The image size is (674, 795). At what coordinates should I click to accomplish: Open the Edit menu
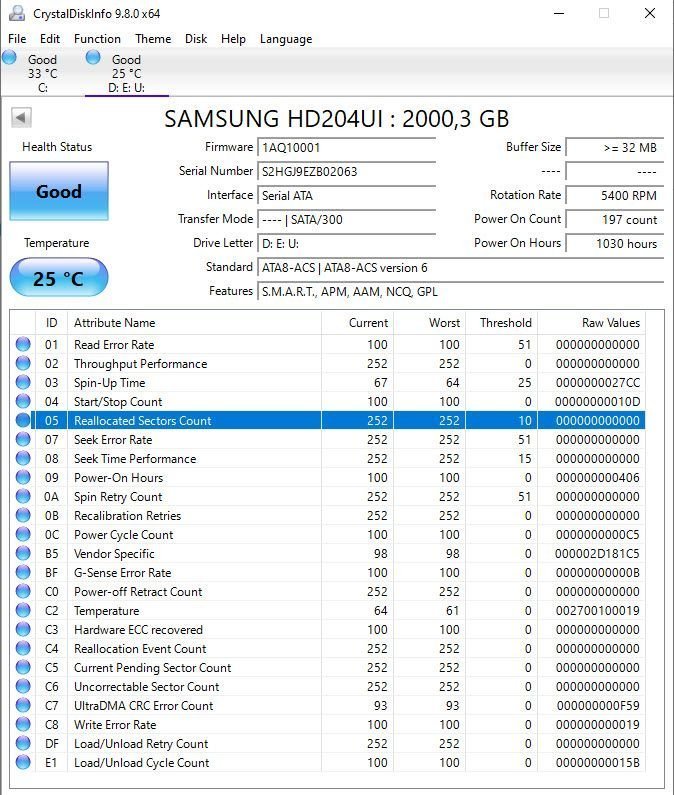50,39
